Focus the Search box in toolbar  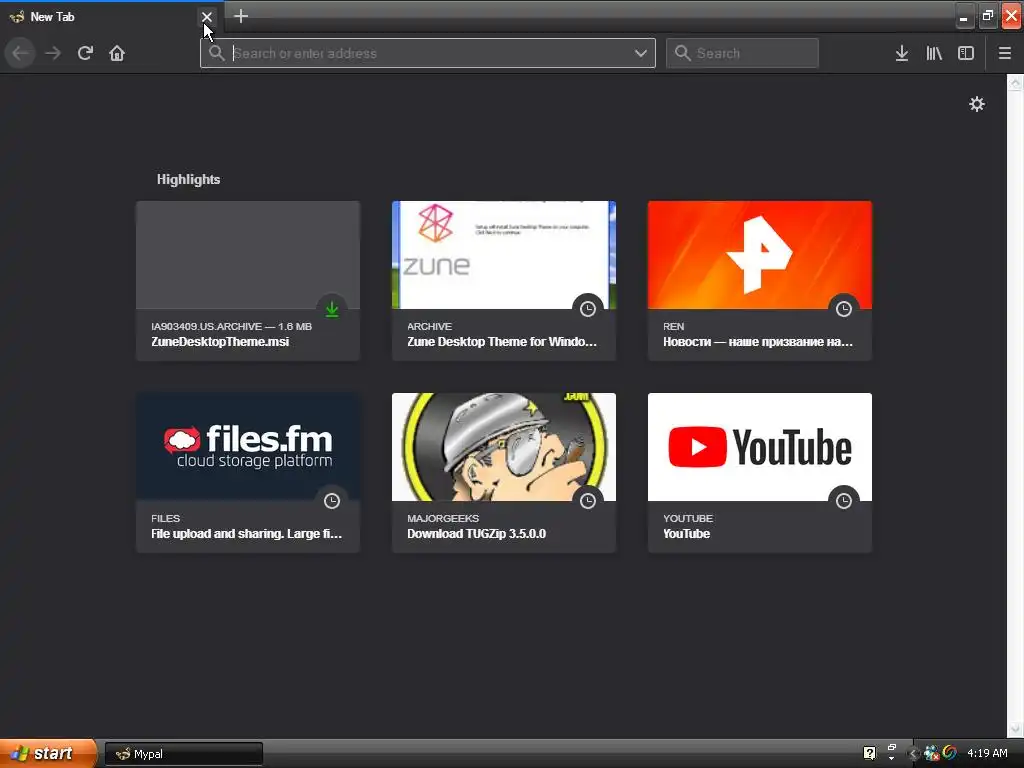click(742, 53)
